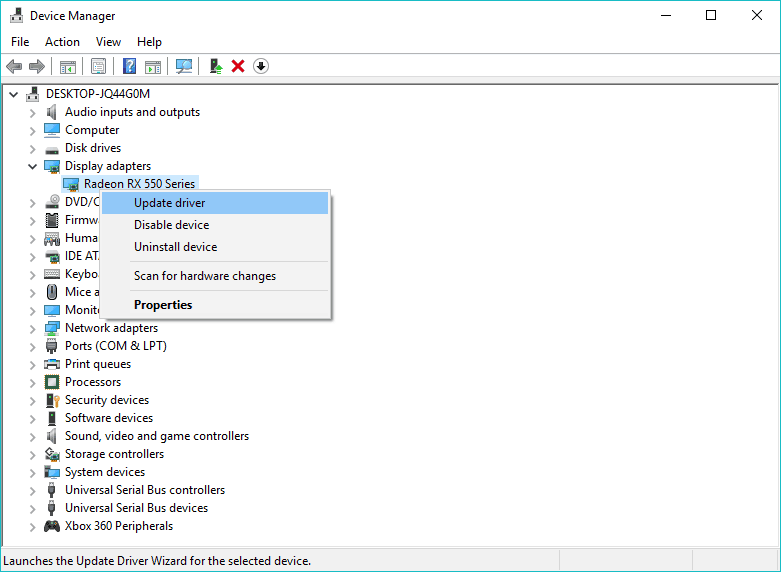Click the Network adapters icon
The width and height of the screenshot is (781, 572).
pos(52,328)
